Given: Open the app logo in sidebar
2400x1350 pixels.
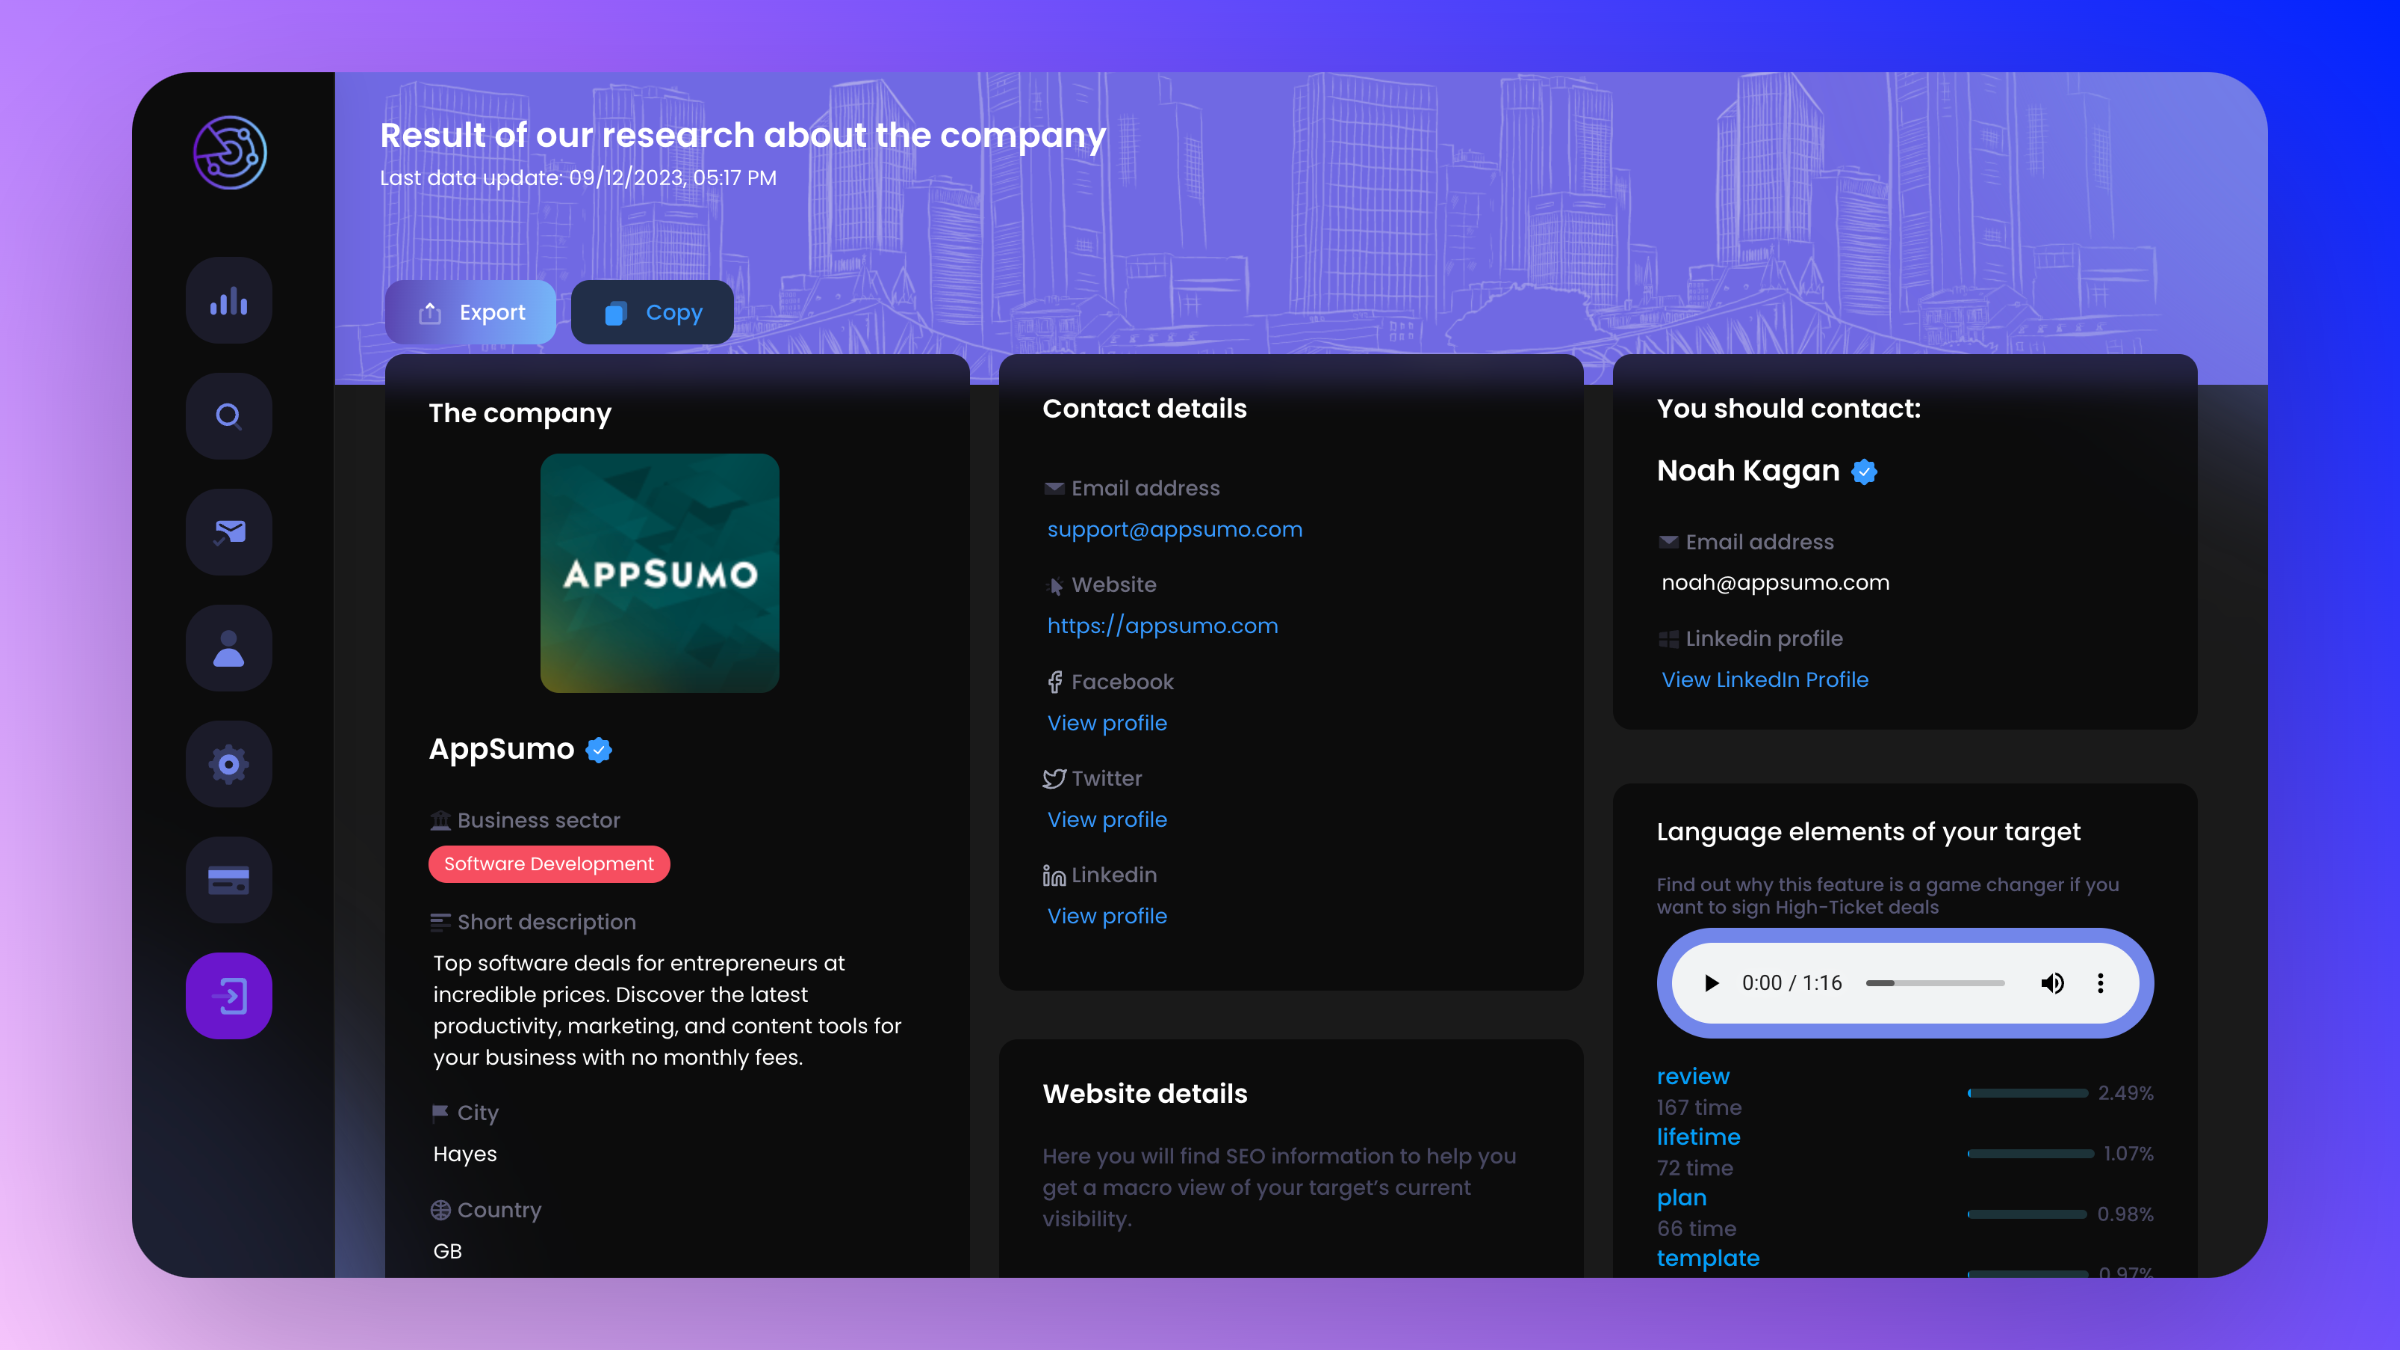Looking at the screenshot, I should click(230, 152).
